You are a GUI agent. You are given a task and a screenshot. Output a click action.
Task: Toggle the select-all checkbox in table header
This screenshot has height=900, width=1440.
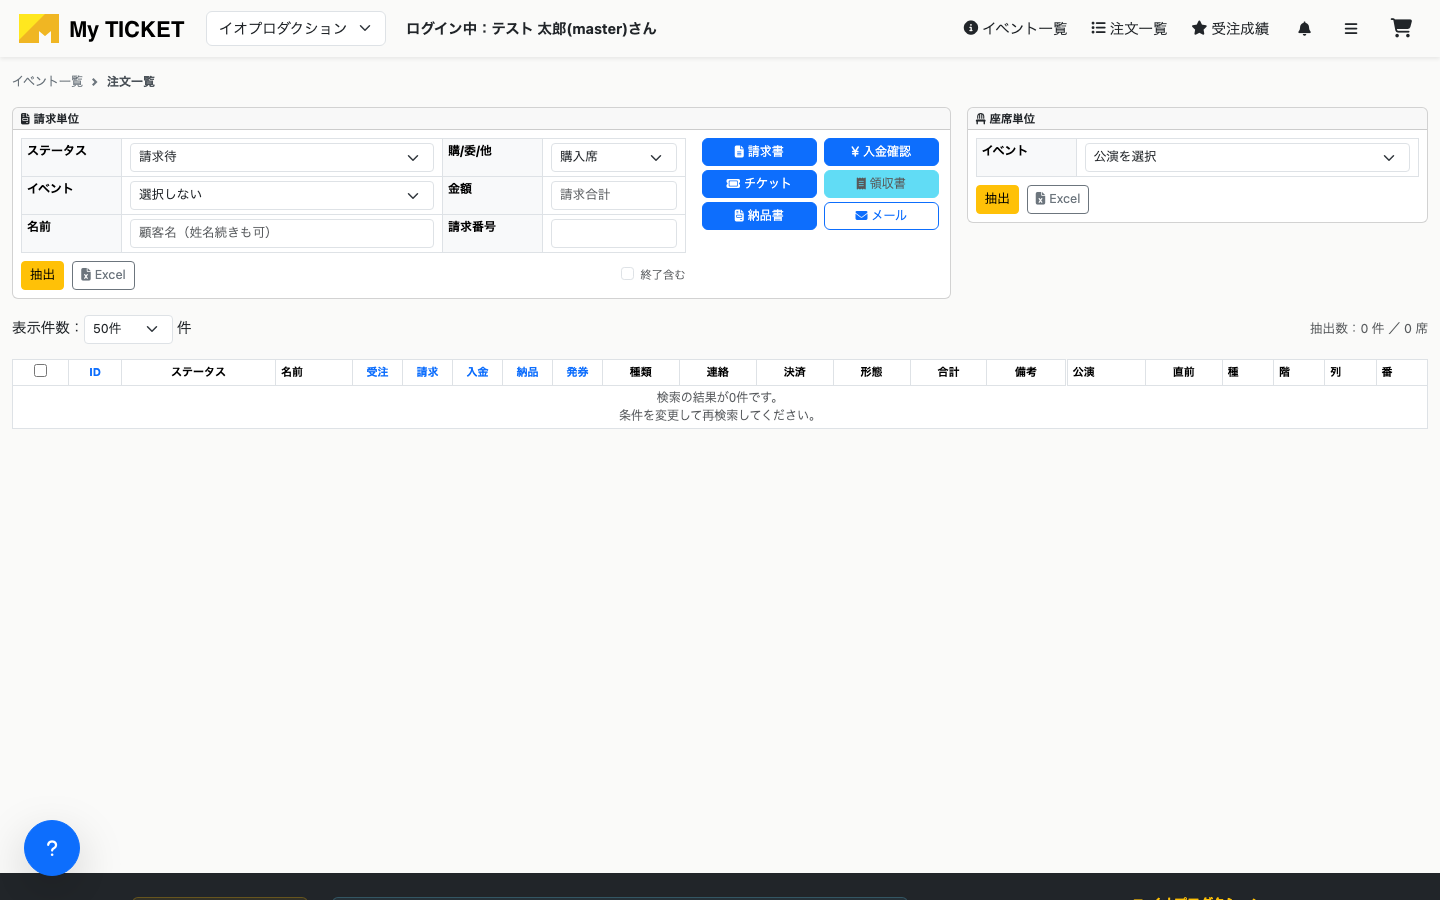tap(40, 371)
